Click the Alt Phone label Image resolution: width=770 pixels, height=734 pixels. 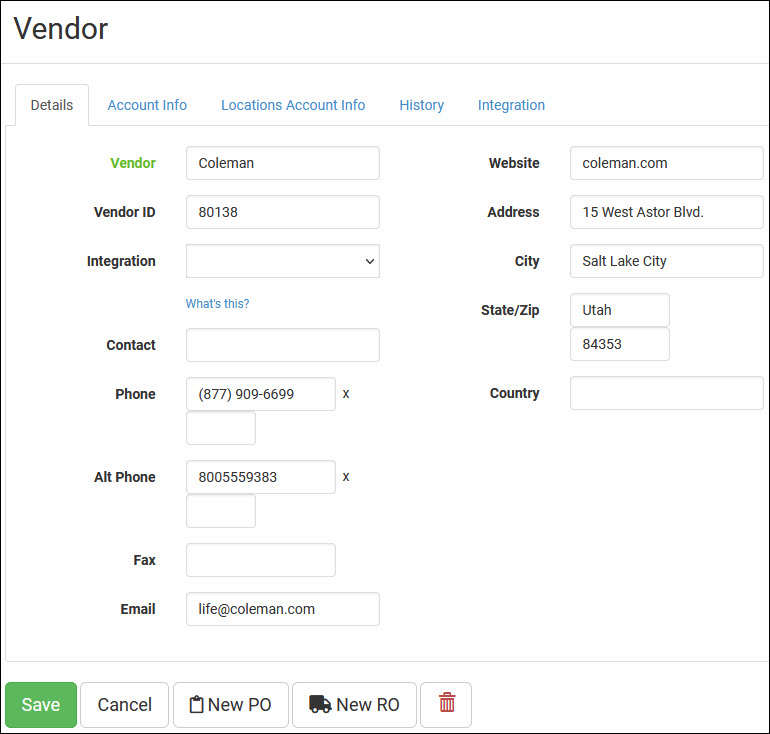(124, 477)
